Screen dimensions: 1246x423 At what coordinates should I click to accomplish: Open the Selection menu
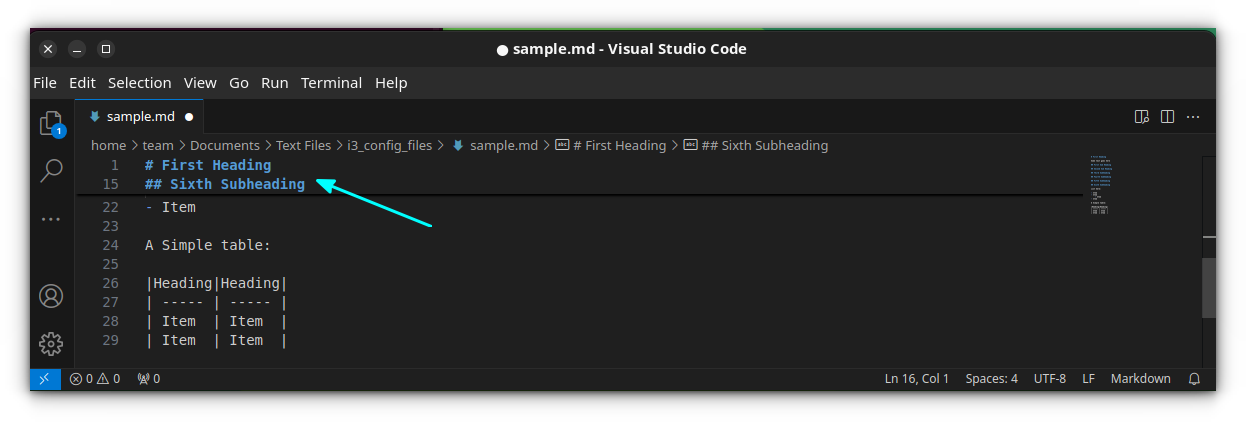140,83
